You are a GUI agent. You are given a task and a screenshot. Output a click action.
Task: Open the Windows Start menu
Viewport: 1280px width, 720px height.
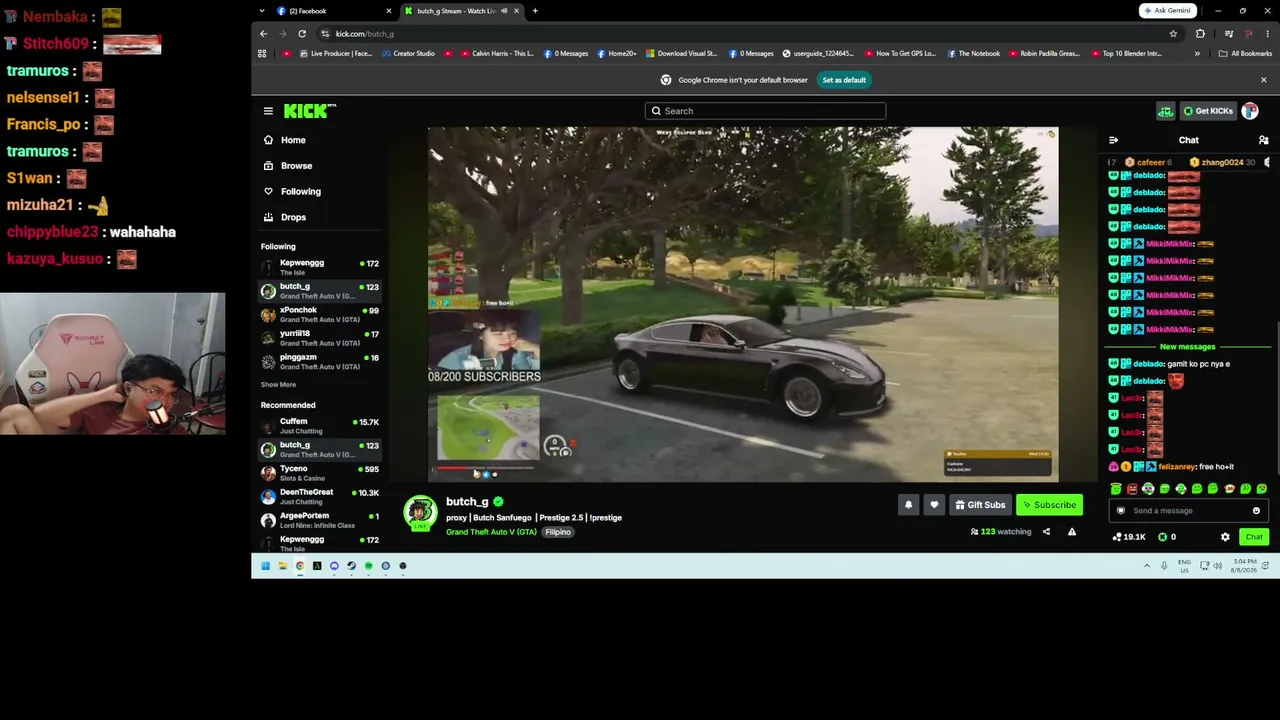265,566
